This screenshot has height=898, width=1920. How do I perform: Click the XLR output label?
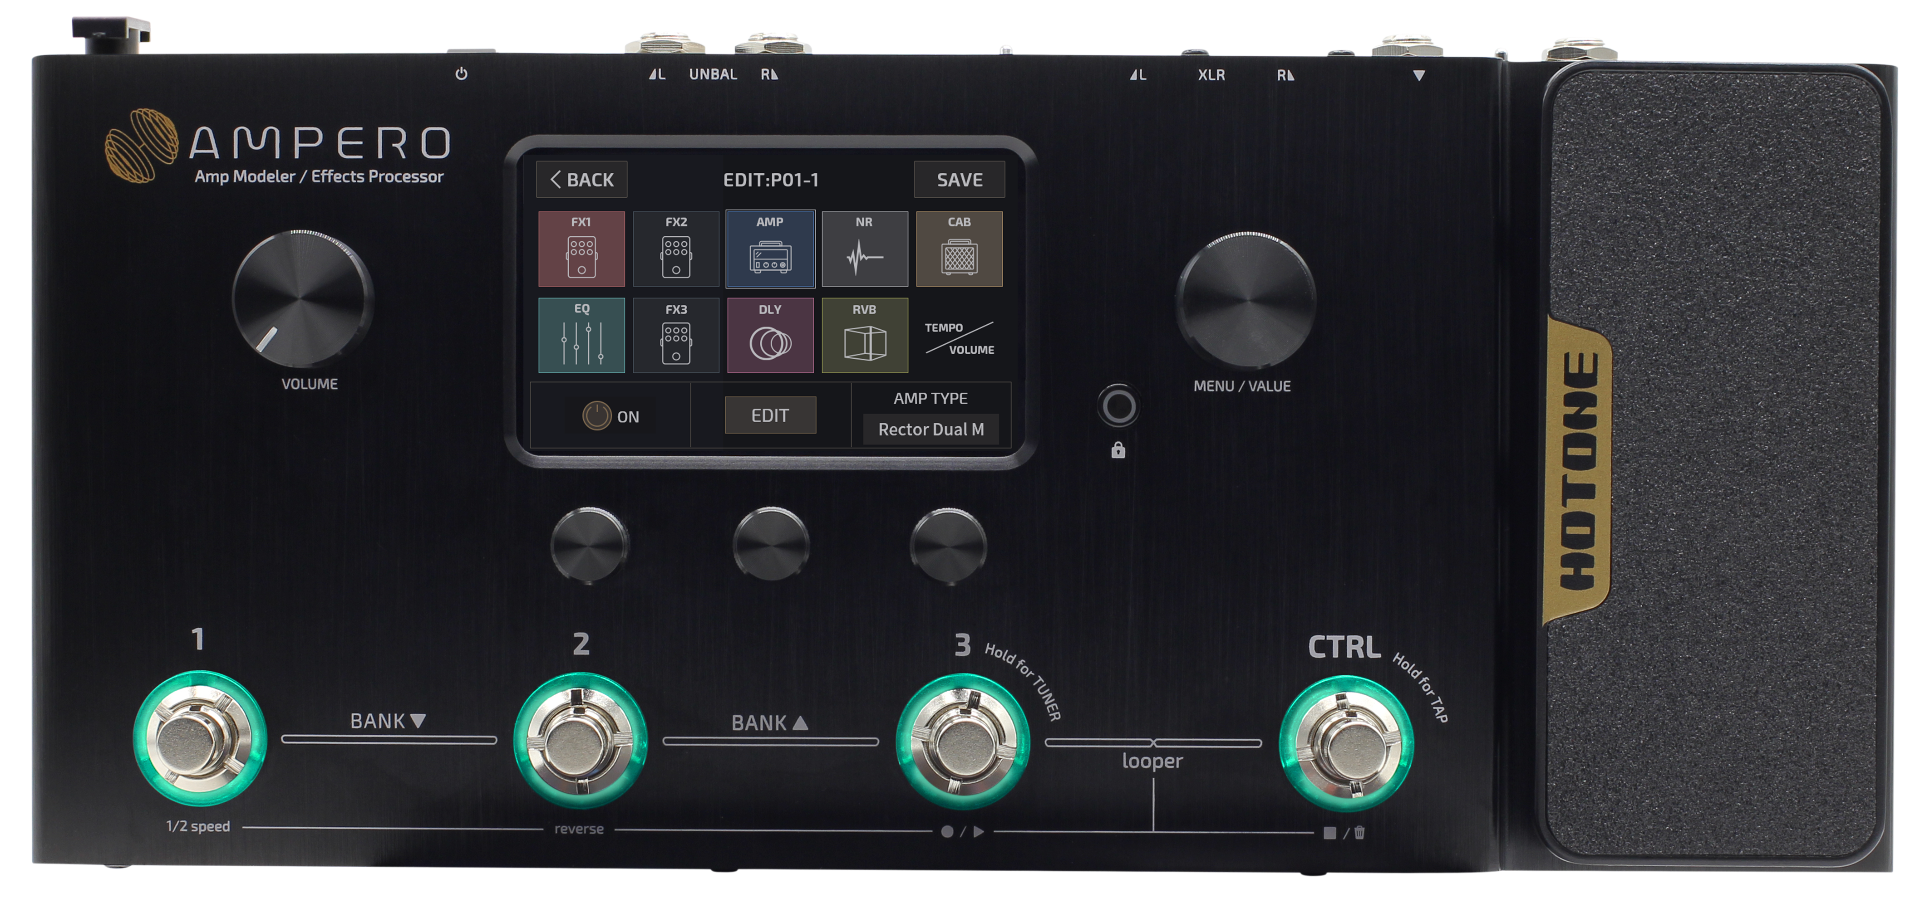[x=1211, y=75]
